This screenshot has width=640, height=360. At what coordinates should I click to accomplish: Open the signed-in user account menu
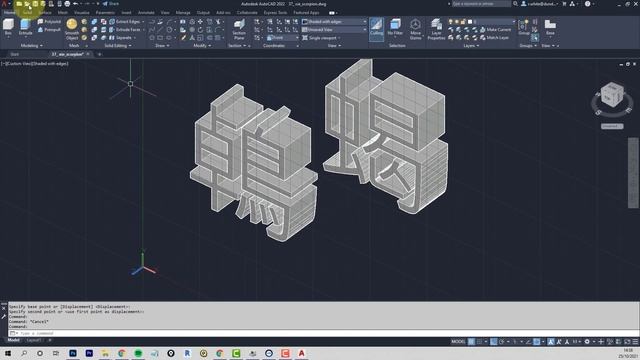(540, 4)
